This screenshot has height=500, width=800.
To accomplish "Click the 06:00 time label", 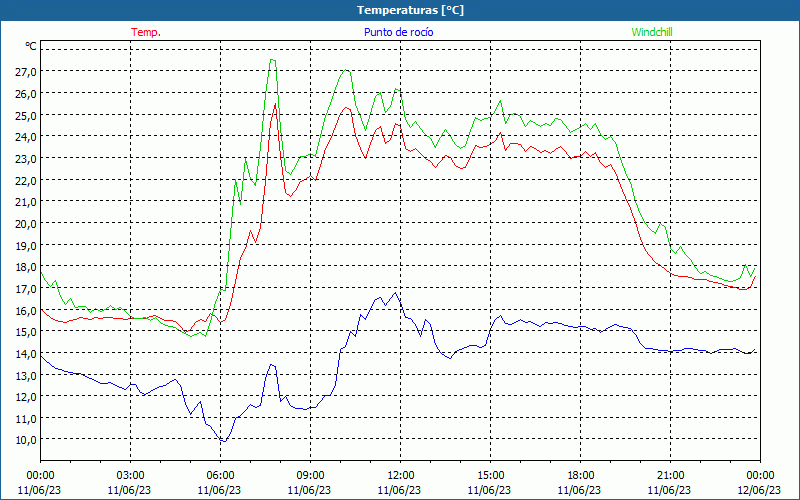I will [220, 475].
